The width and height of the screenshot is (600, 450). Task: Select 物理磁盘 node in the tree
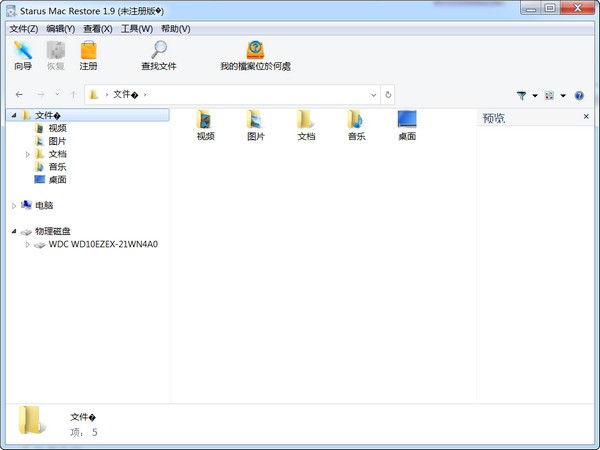[53, 231]
